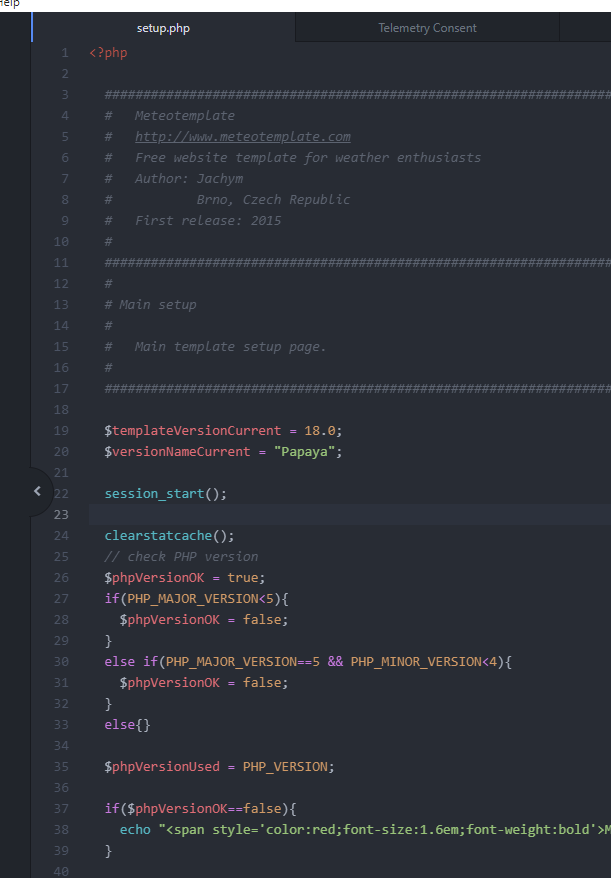
Task: Click the meteotemplate.com URL in the comment
Action: [242, 137]
